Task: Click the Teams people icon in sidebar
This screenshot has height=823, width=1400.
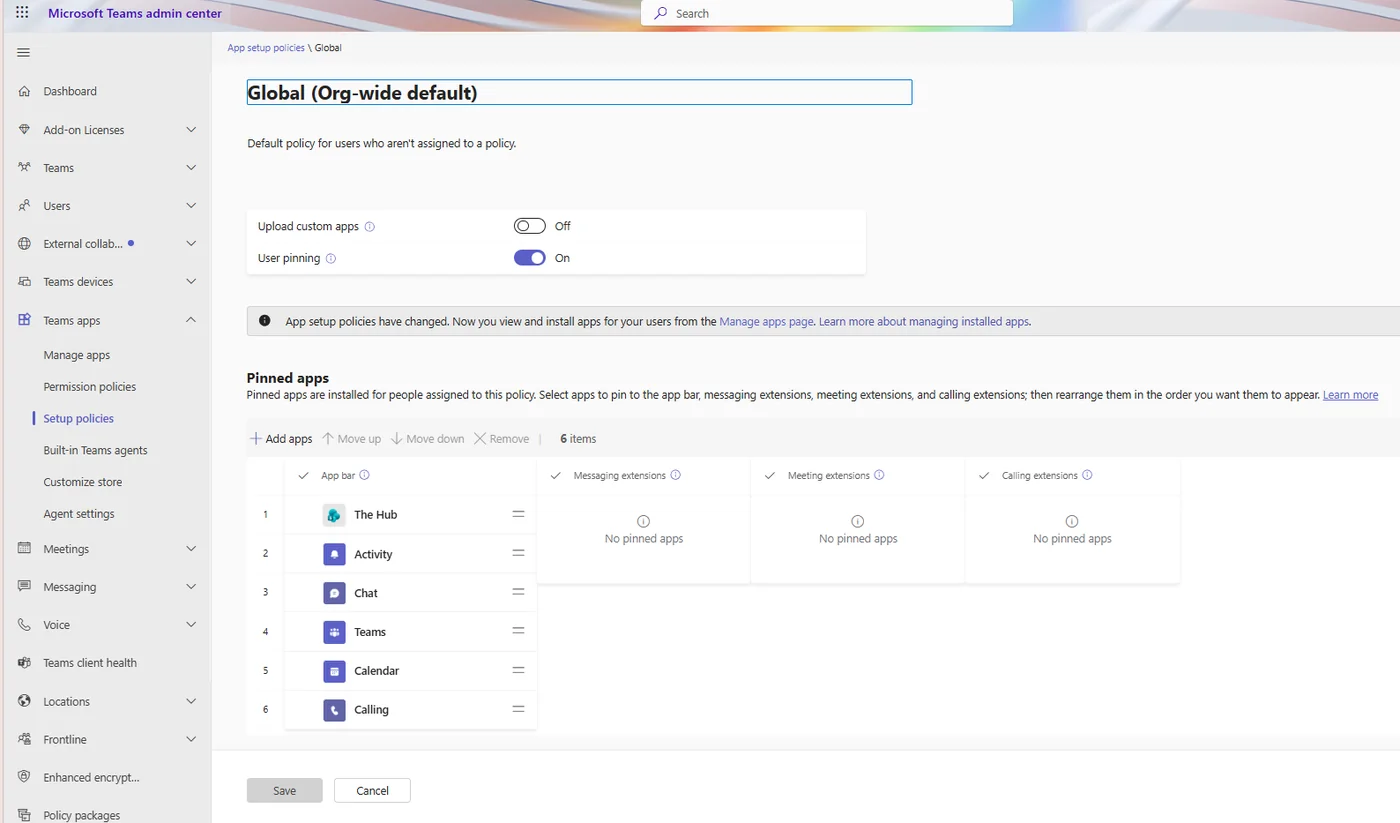Action: pyautogui.click(x=24, y=168)
